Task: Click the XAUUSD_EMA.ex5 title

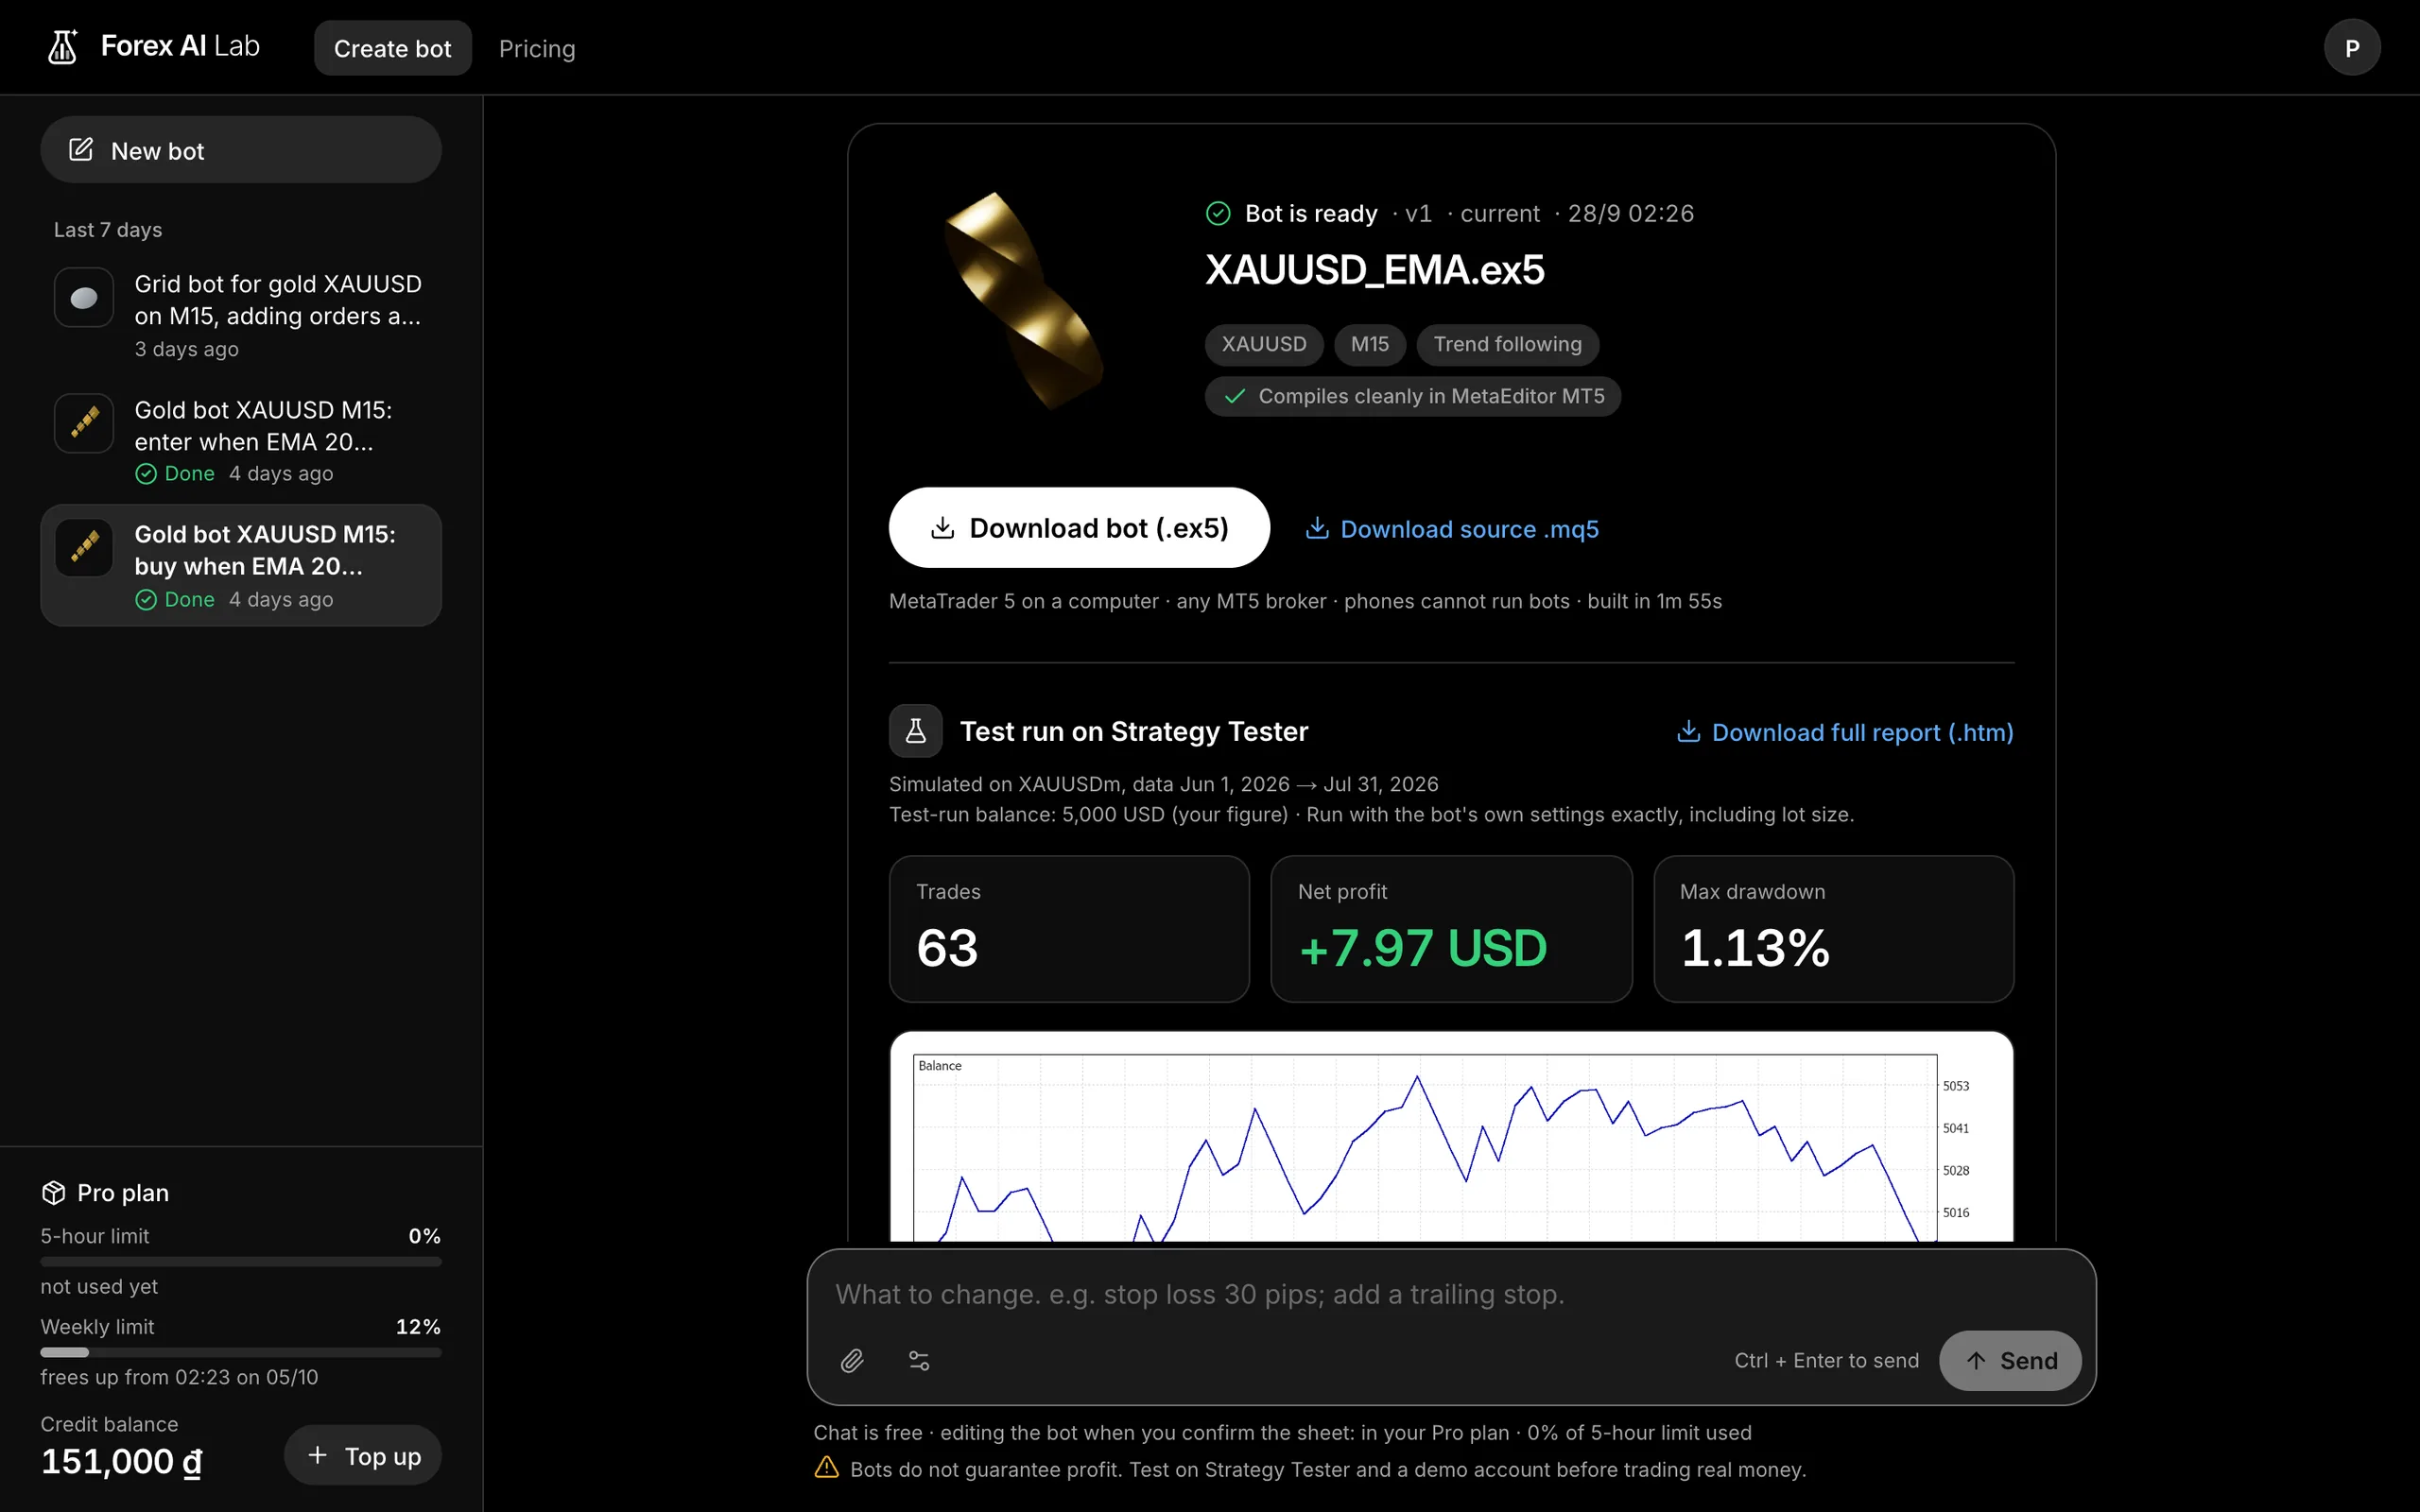Action: tap(1375, 270)
